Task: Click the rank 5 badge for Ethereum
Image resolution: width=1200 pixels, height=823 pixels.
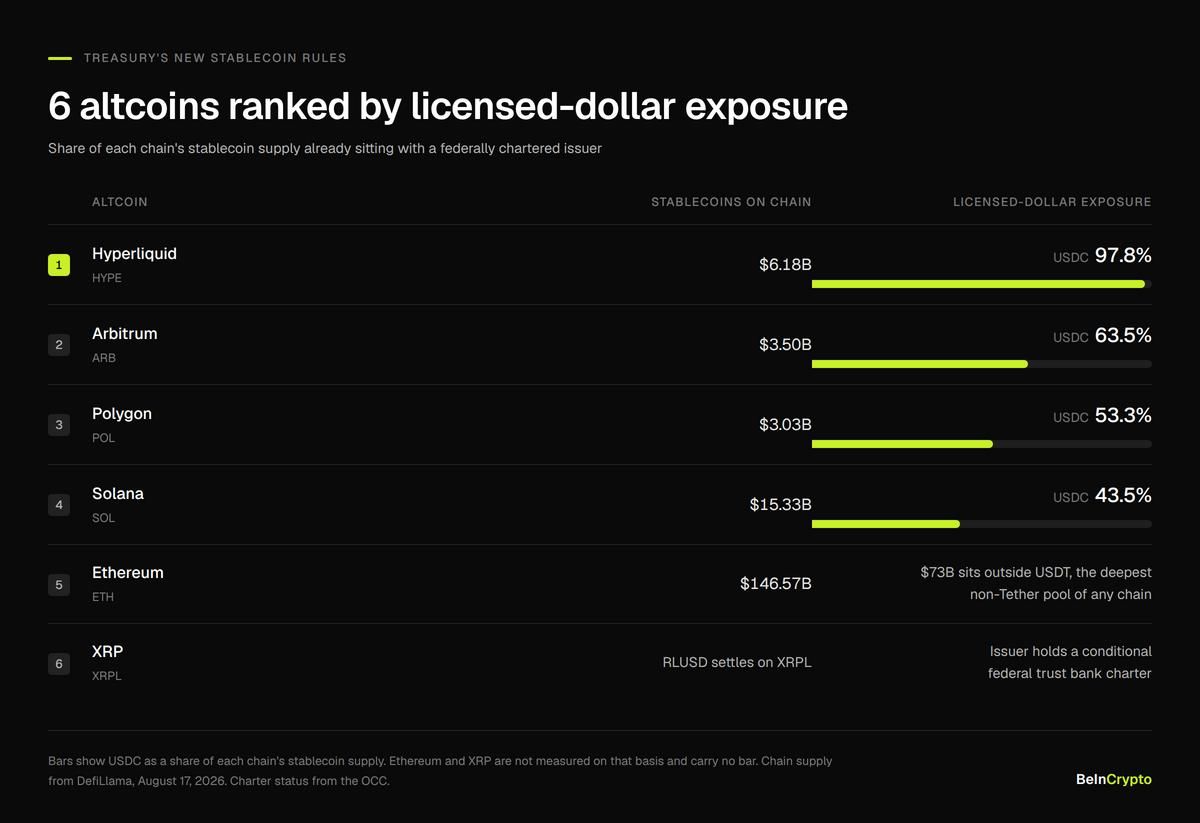Action: coord(59,584)
